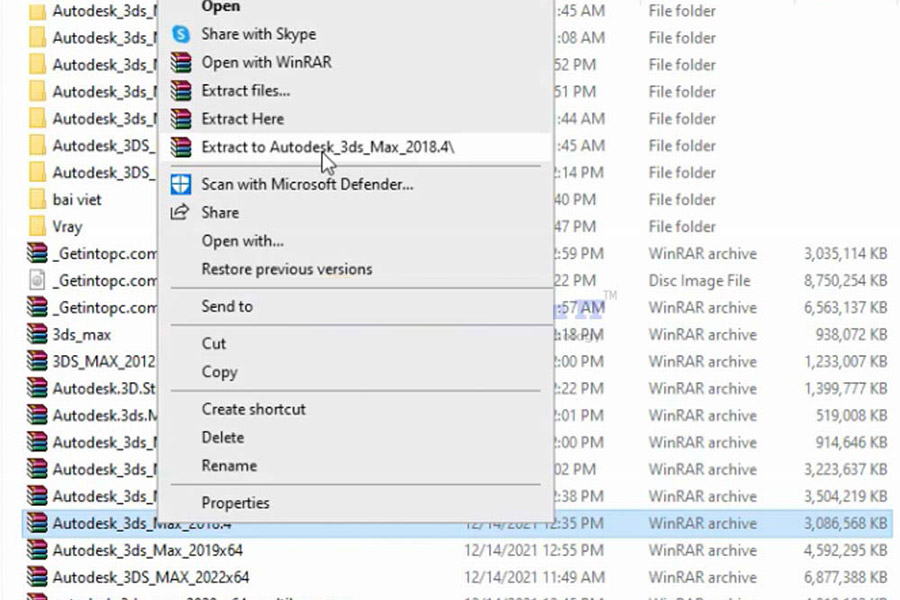Click the archive icon in the 6,563,137 KB row

pos(37,308)
